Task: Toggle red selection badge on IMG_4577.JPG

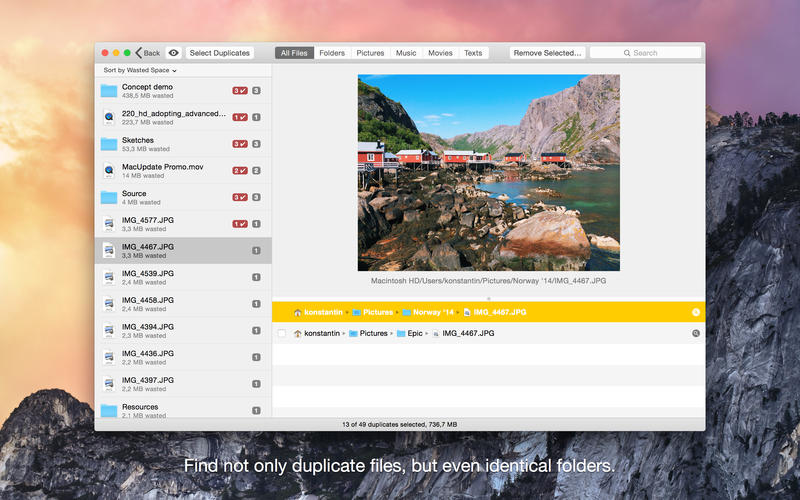Action: click(240, 224)
